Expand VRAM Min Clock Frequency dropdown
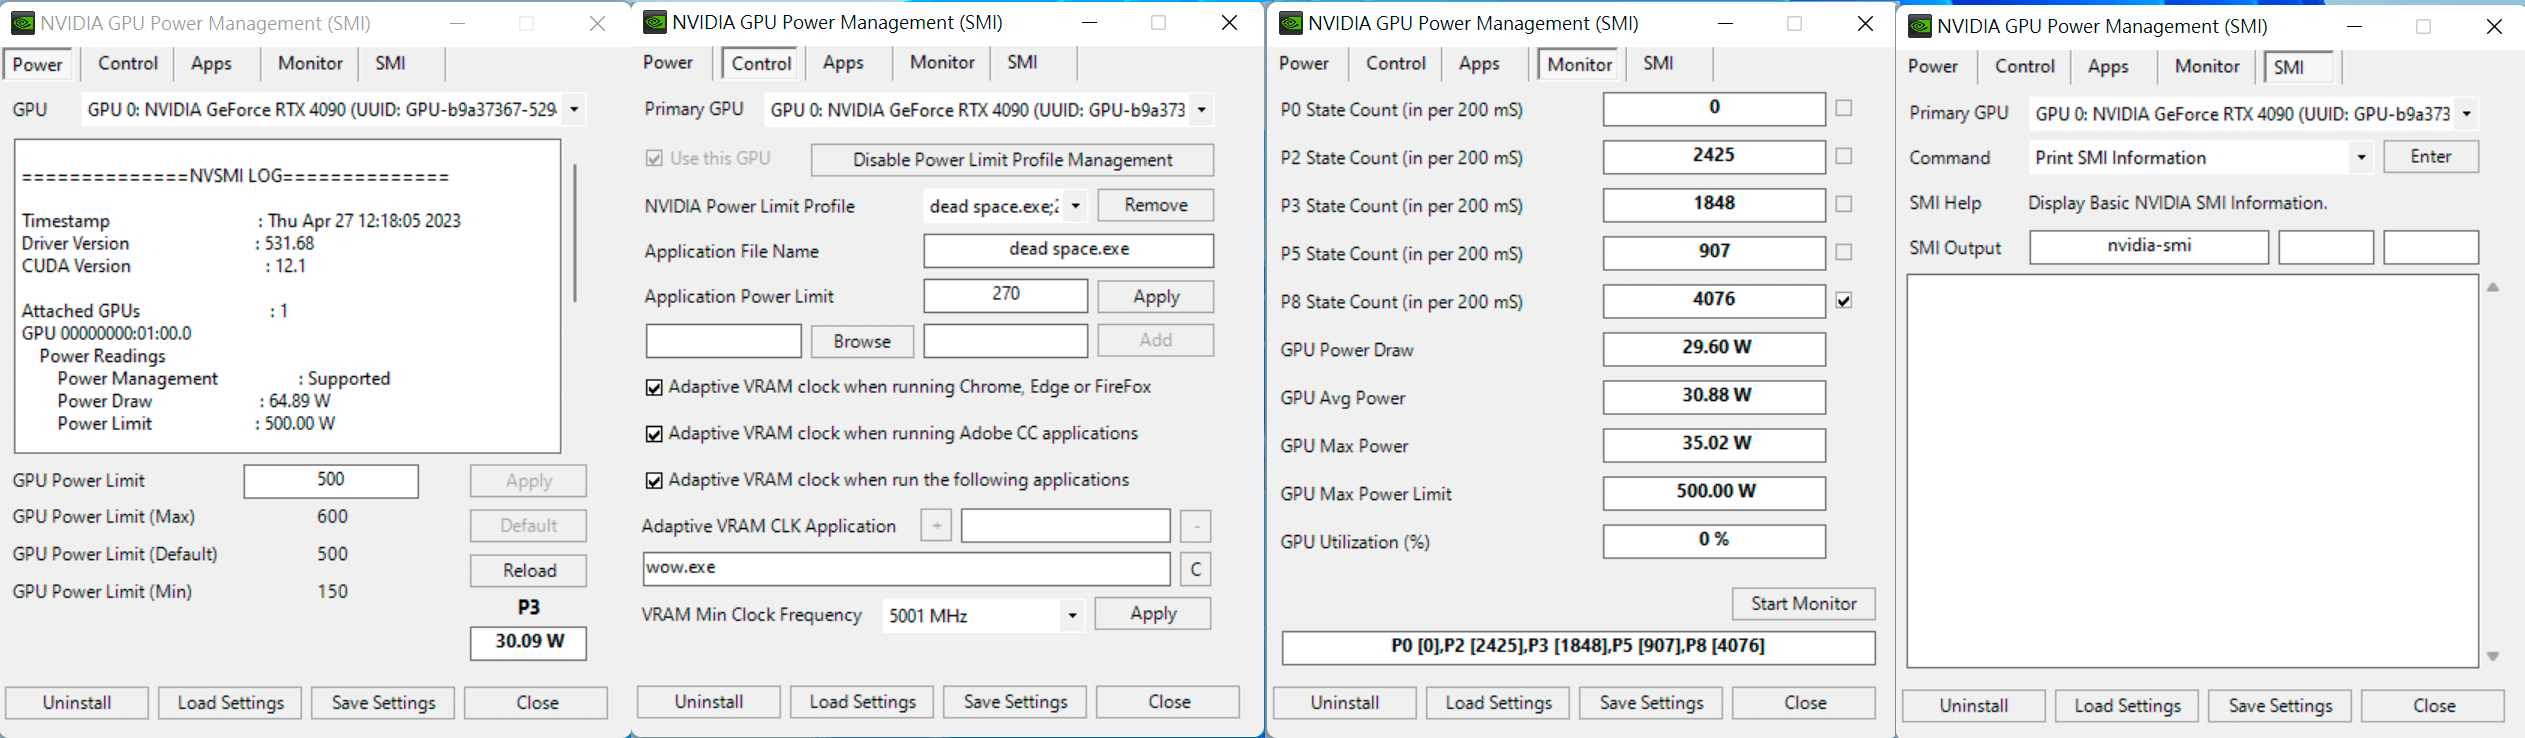This screenshot has width=2525, height=738. (1072, 615)
